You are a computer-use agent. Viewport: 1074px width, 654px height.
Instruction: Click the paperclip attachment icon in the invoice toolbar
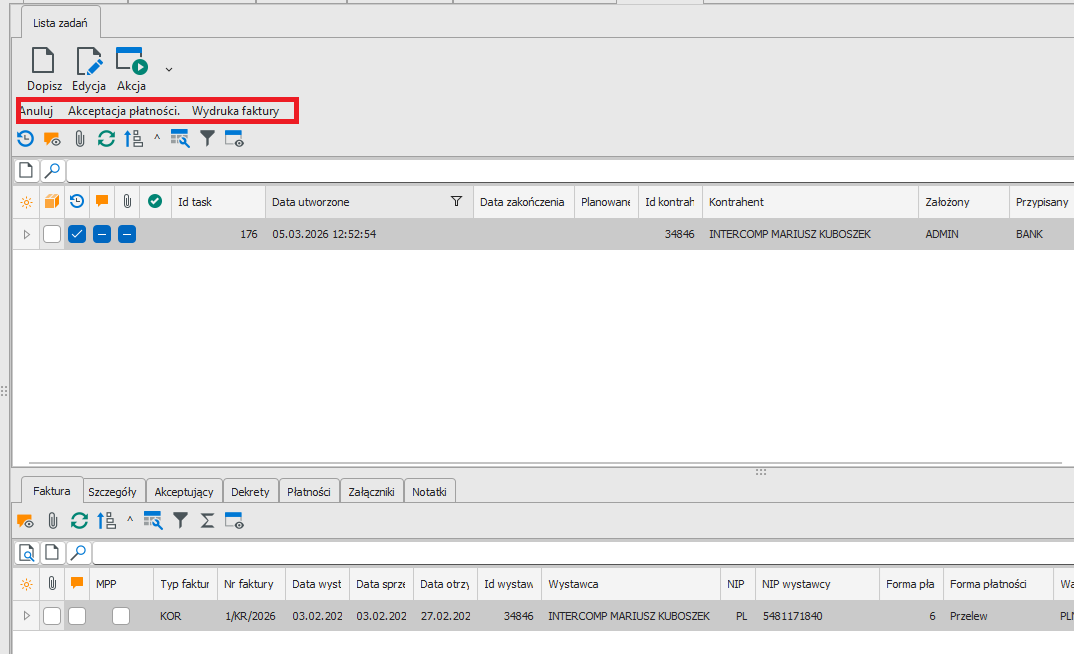[52, 520]
